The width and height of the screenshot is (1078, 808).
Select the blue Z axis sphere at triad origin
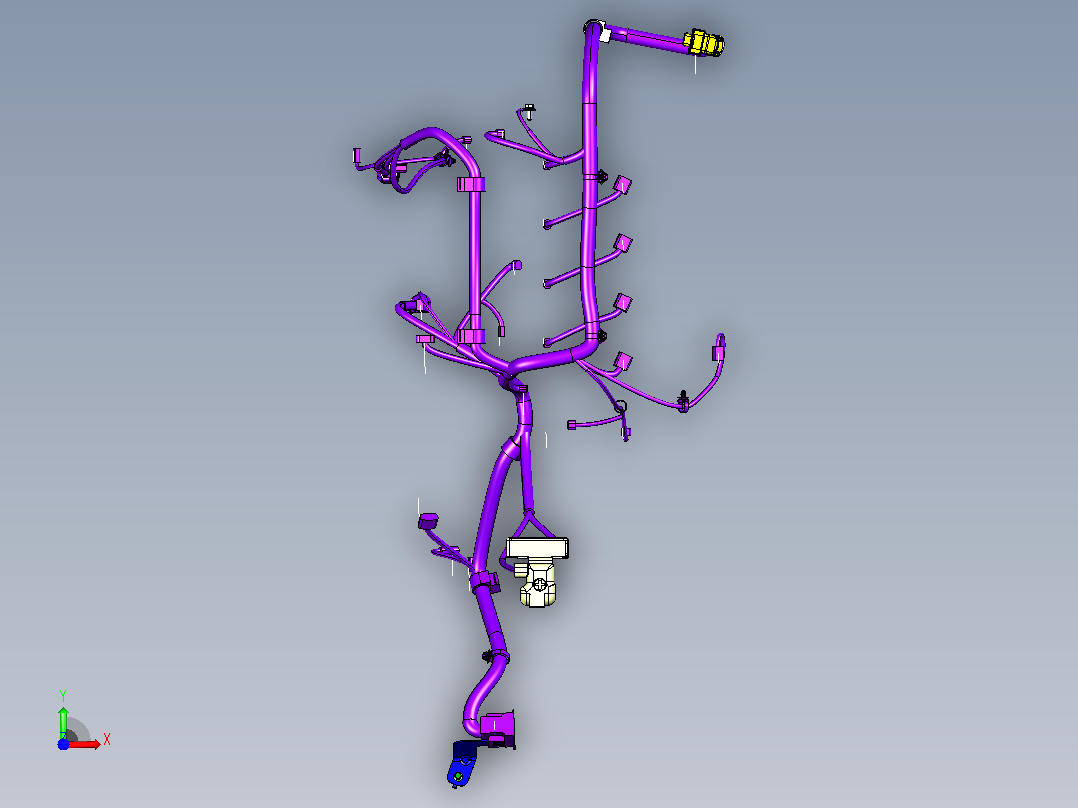(63, 744)
